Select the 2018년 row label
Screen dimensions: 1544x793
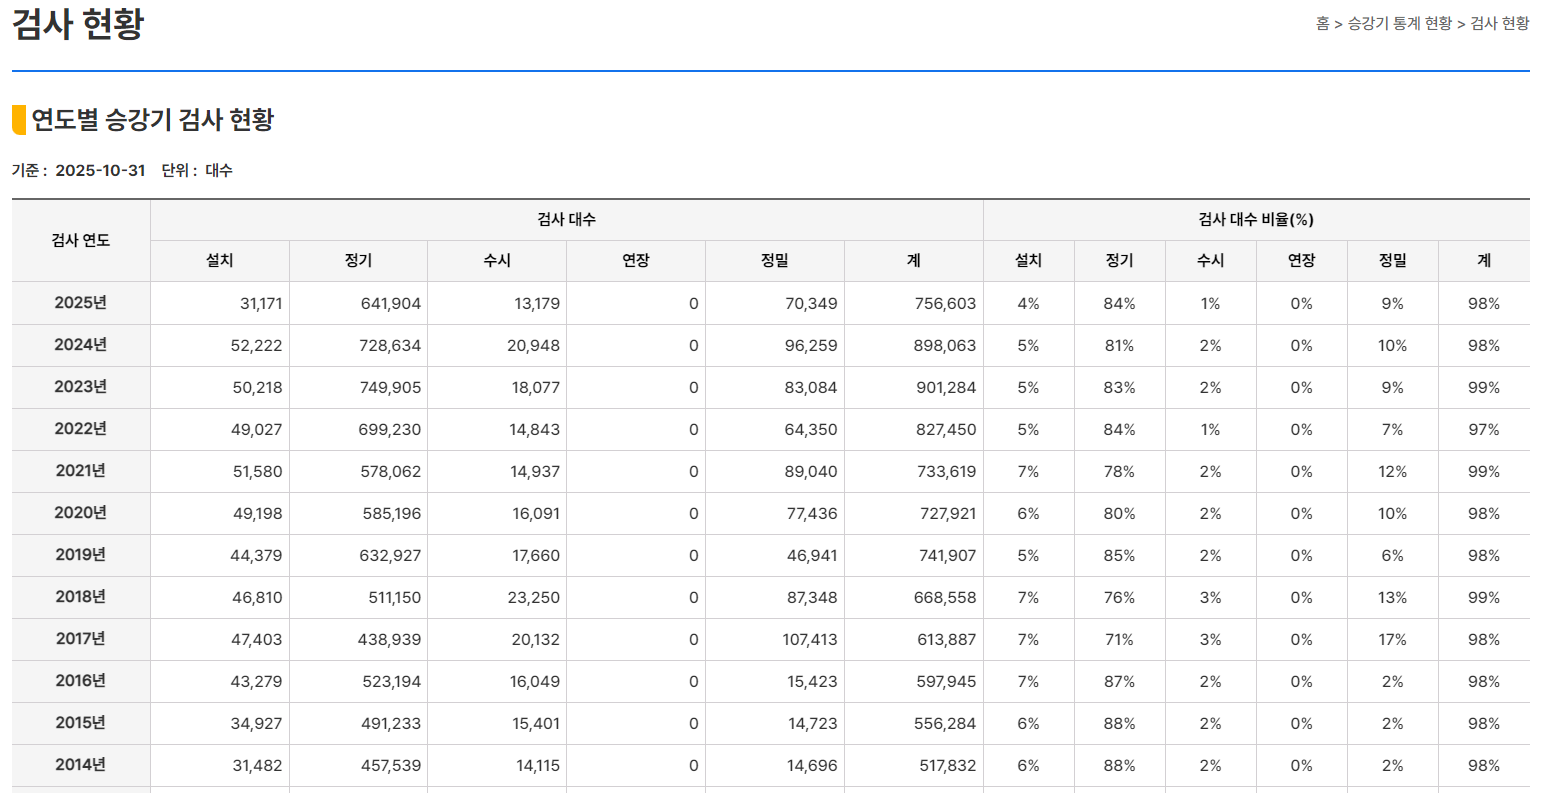(x=81, y=597)
